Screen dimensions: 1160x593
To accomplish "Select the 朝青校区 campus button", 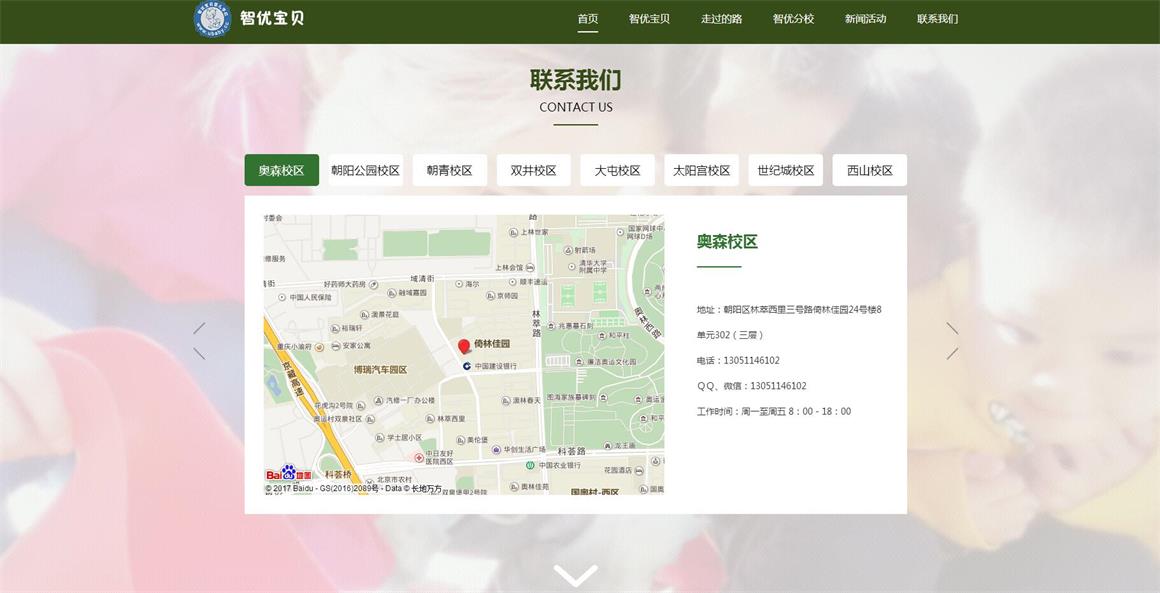I will (449, 170).
